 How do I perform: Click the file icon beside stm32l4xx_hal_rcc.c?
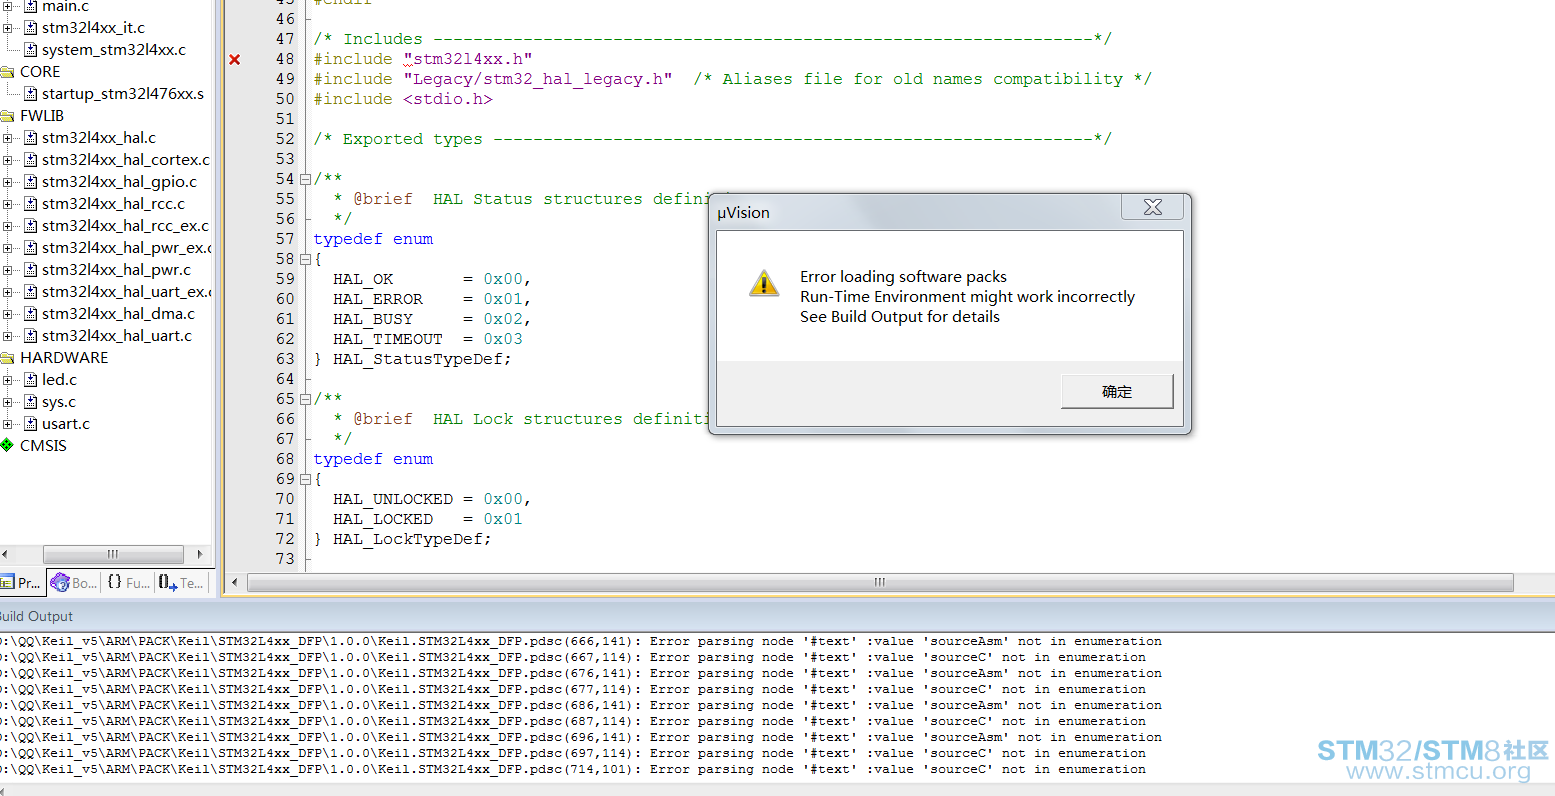coord(31,204)
